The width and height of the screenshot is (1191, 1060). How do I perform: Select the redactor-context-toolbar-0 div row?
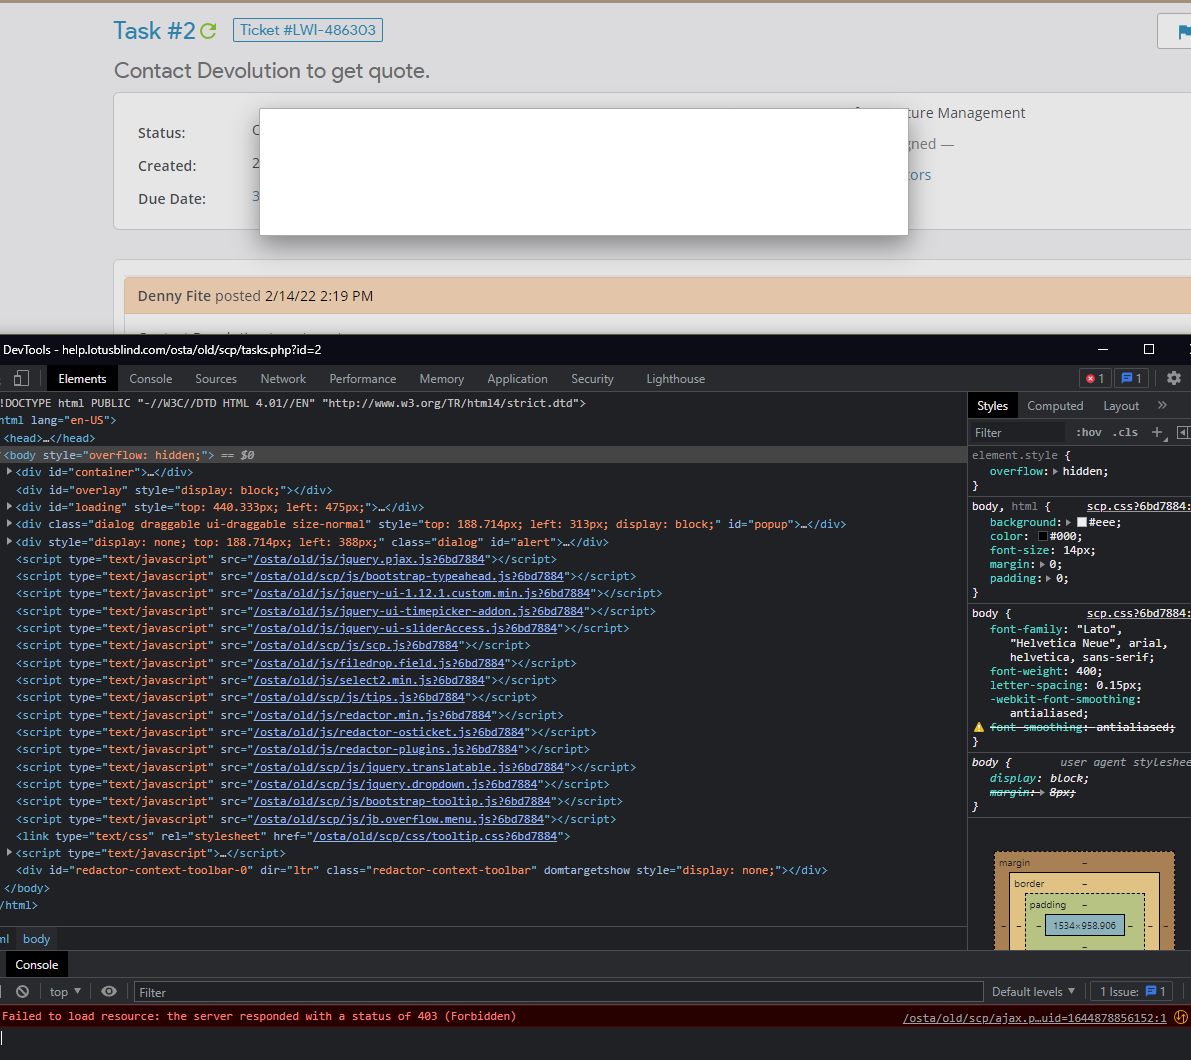coord(483,870)
